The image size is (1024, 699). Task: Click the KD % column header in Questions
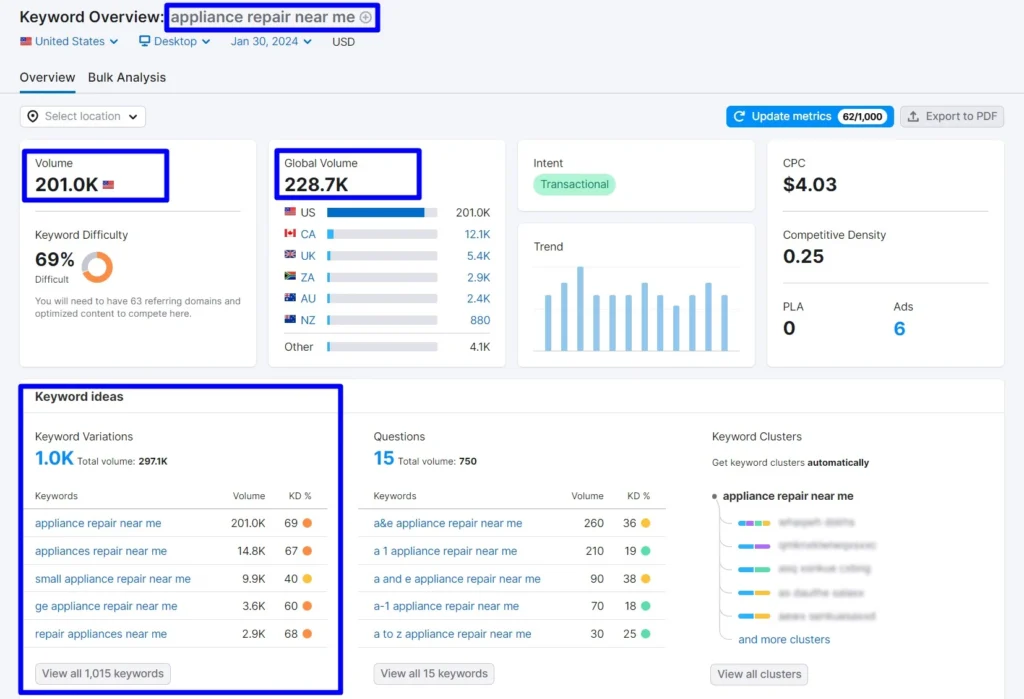638,496
